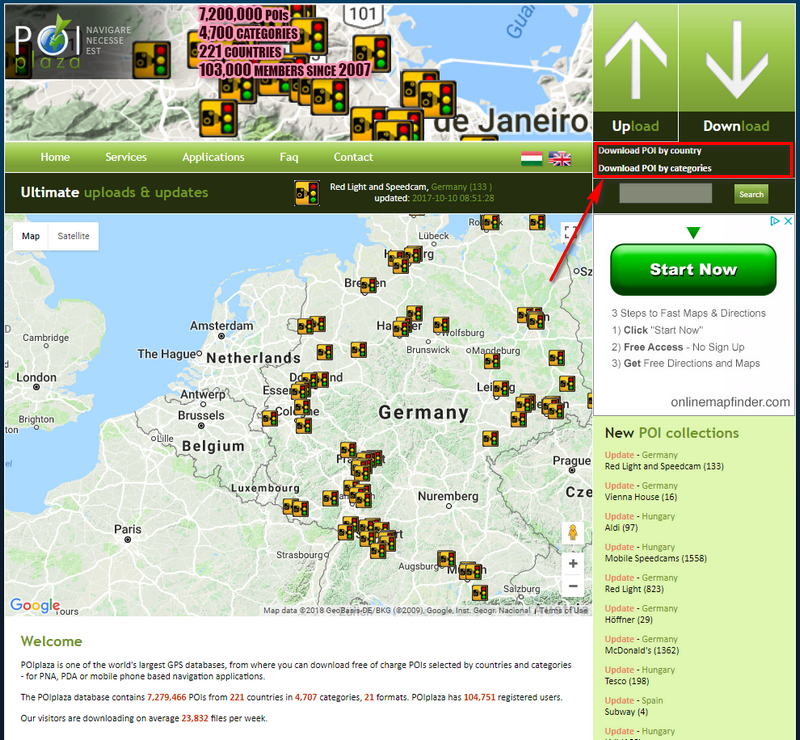800x740 pixels.
Task: Click the 7,279,466 POIs count text
Action: (x=166, y=697)
